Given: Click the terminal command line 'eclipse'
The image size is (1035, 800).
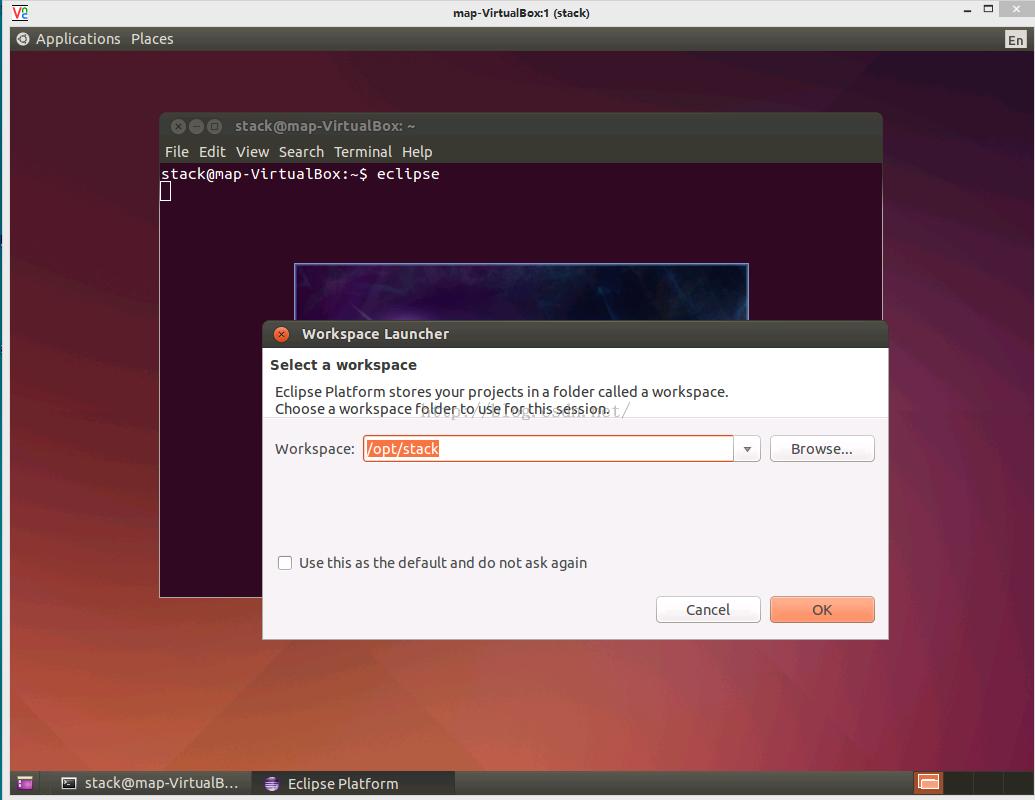Looking at the screenshot, I should pyautogui.click(x=408, y=174).
